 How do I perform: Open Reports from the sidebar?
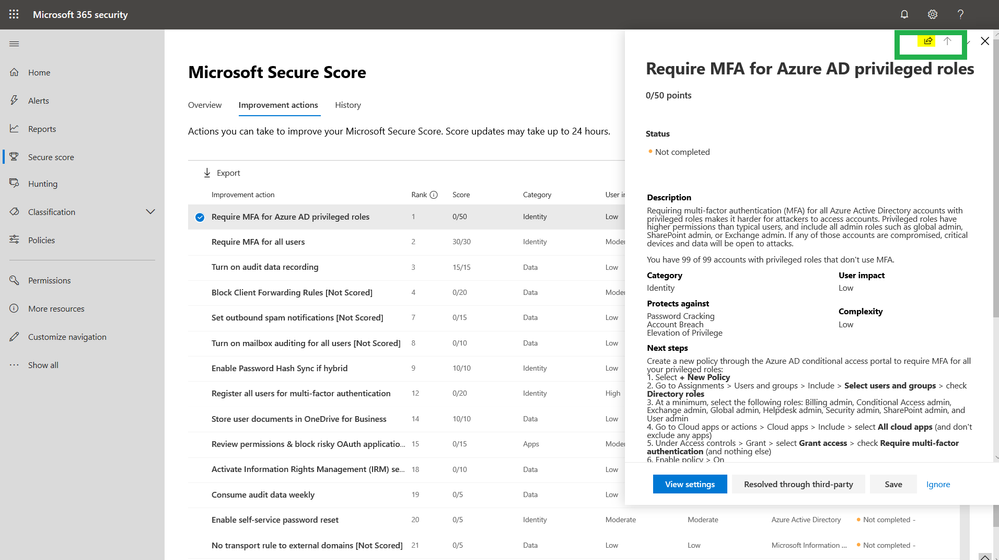click(x=42, y=129)
